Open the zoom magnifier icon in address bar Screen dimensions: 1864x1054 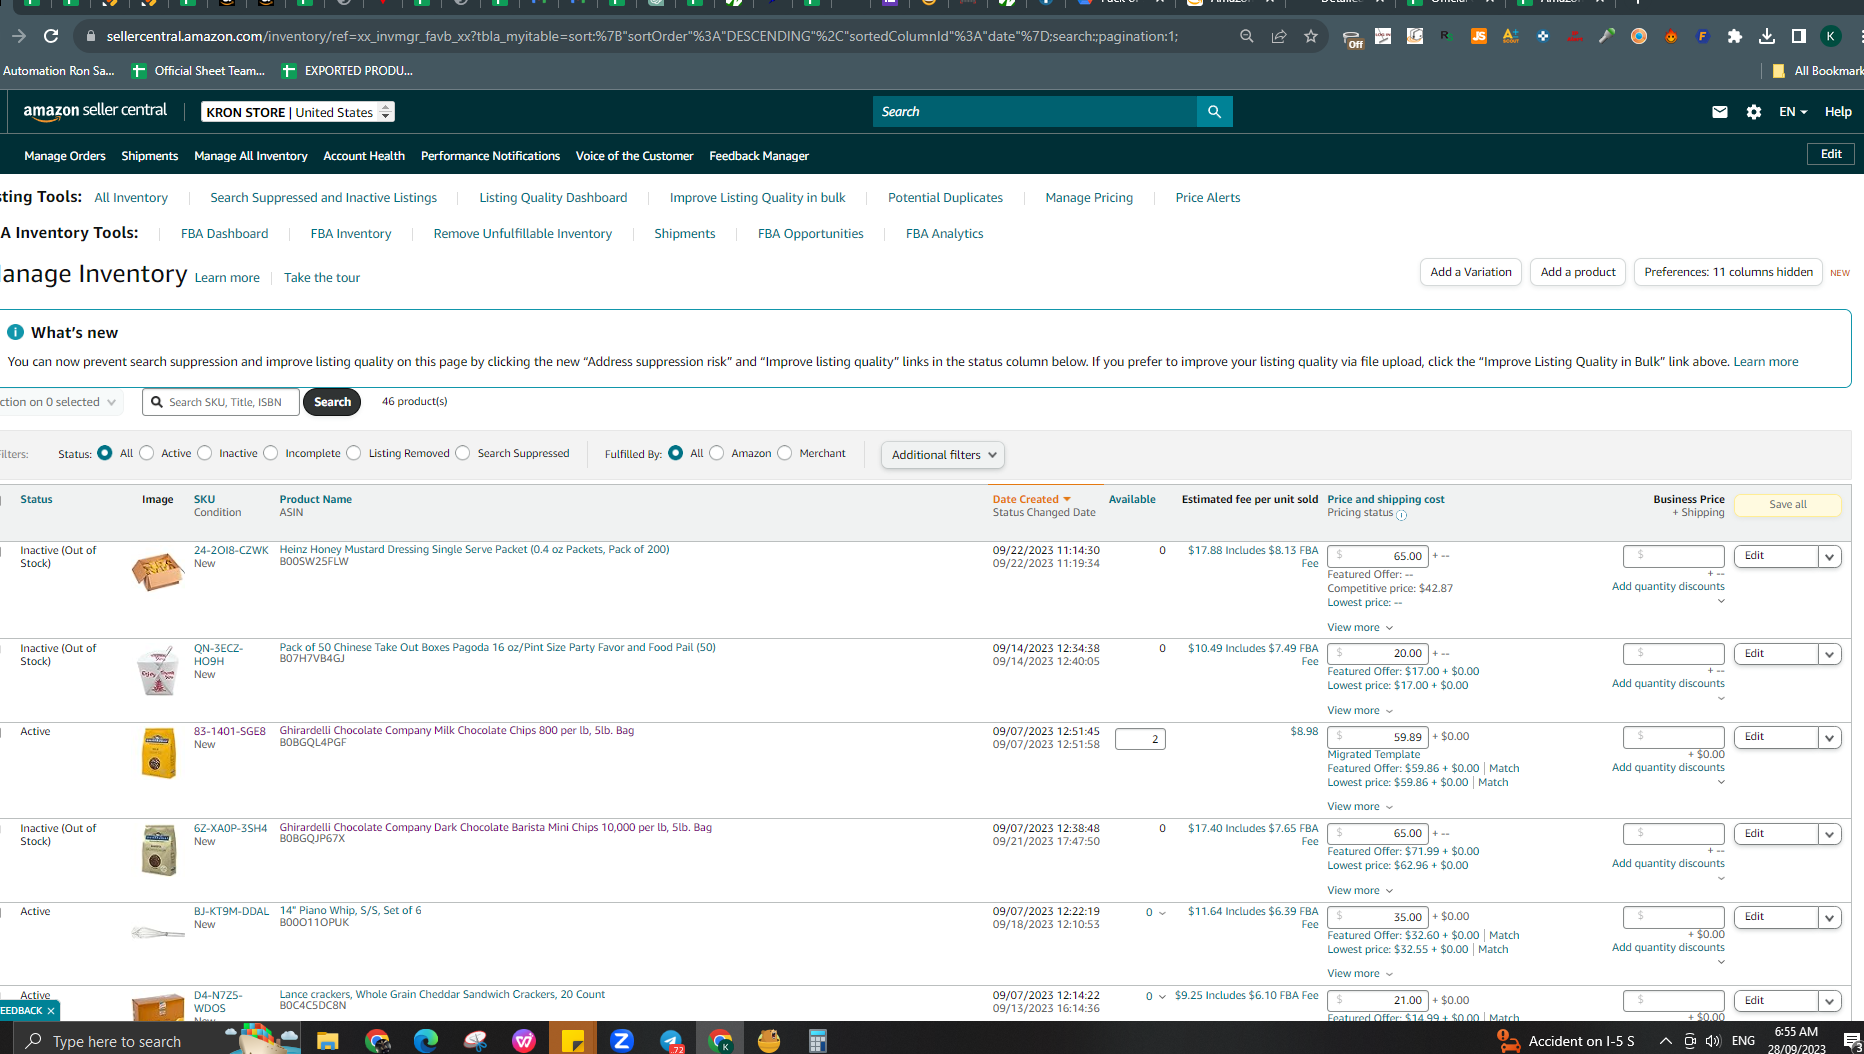click(x=1247, y=36)
